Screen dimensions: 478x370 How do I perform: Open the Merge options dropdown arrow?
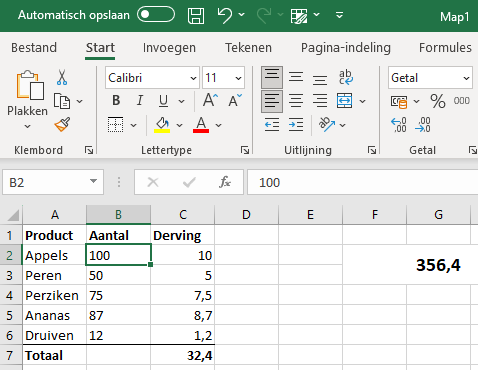point(363,101)
